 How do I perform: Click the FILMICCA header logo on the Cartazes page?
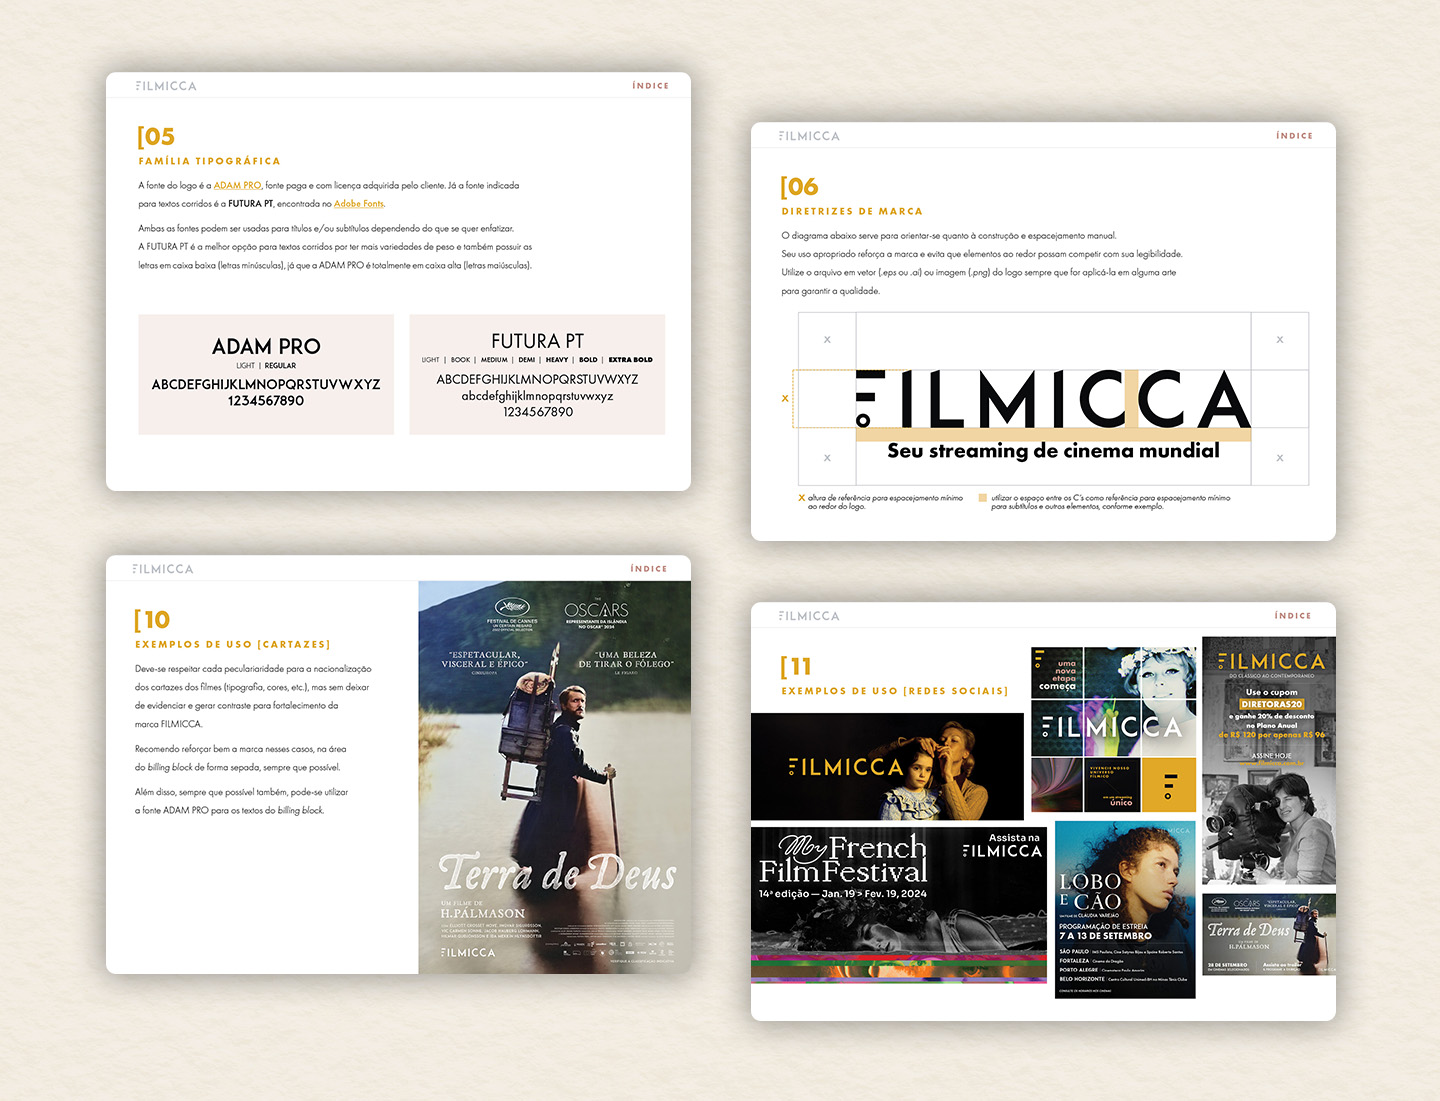coord(163,569)
